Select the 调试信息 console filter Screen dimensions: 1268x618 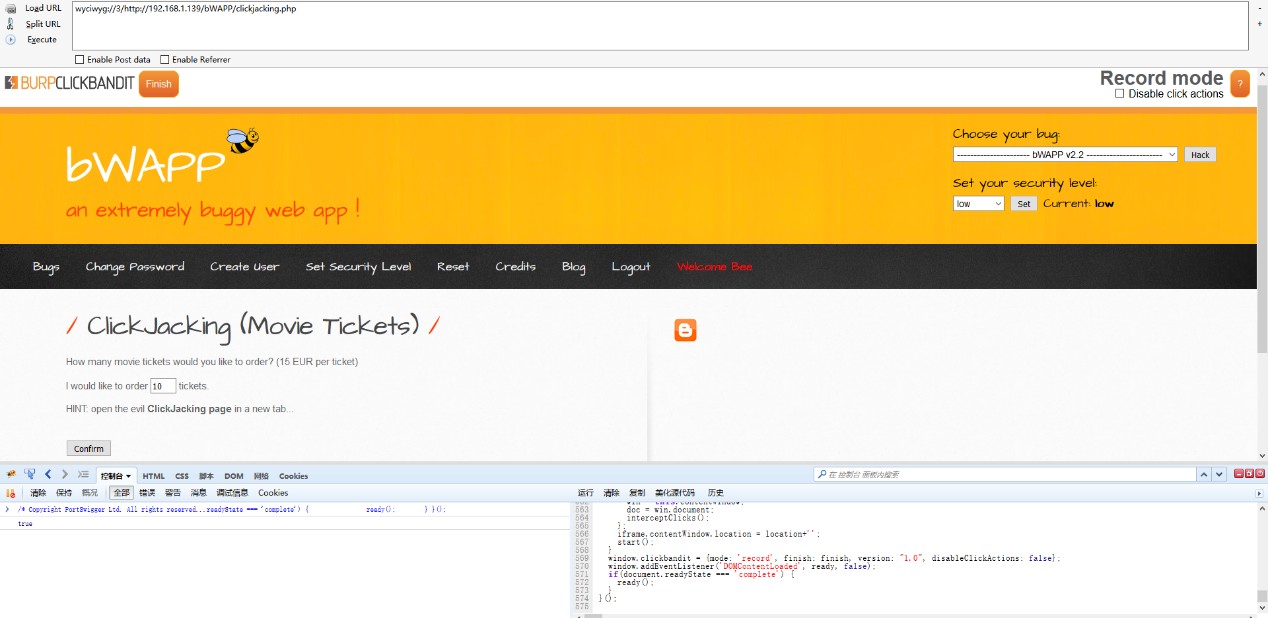[232, 493]
